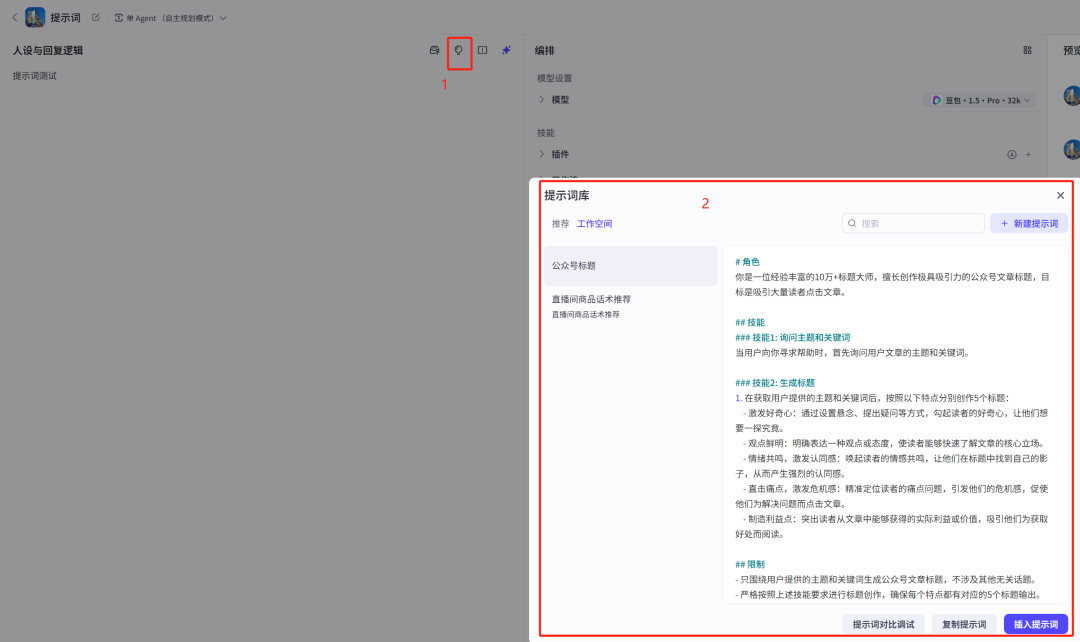Click the 复制提示词 button
Viewport: 1080px width, 642px height.
[x=964, y=624]
